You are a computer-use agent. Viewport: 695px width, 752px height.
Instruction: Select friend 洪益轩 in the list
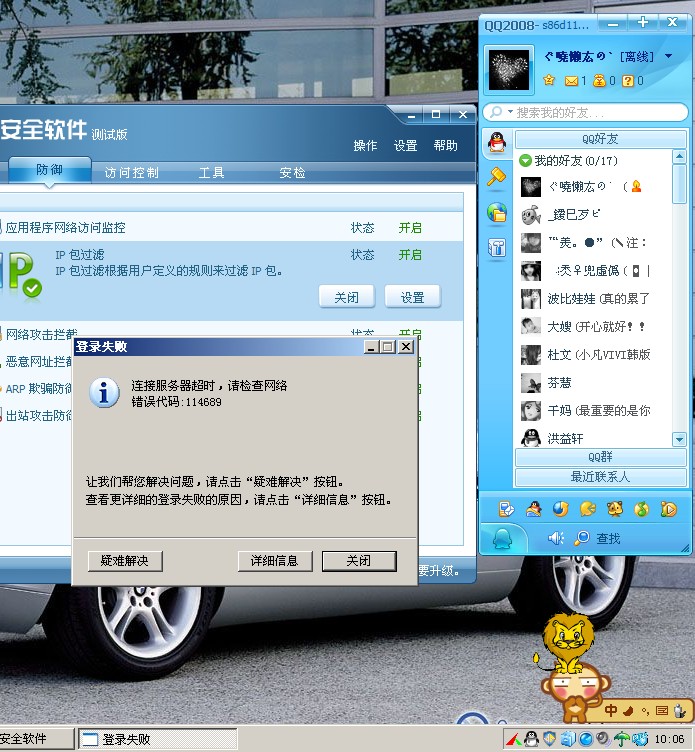594,438
